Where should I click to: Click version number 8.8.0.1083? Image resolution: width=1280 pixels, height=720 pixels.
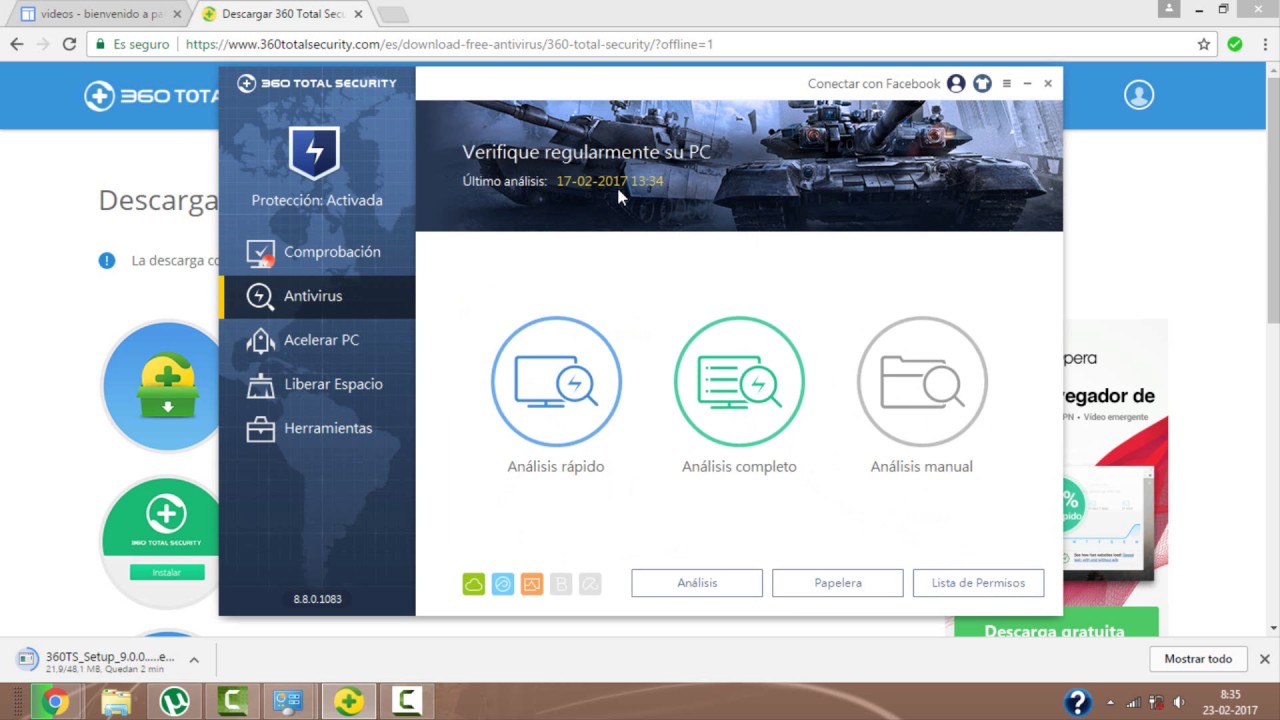pos(317,599)
